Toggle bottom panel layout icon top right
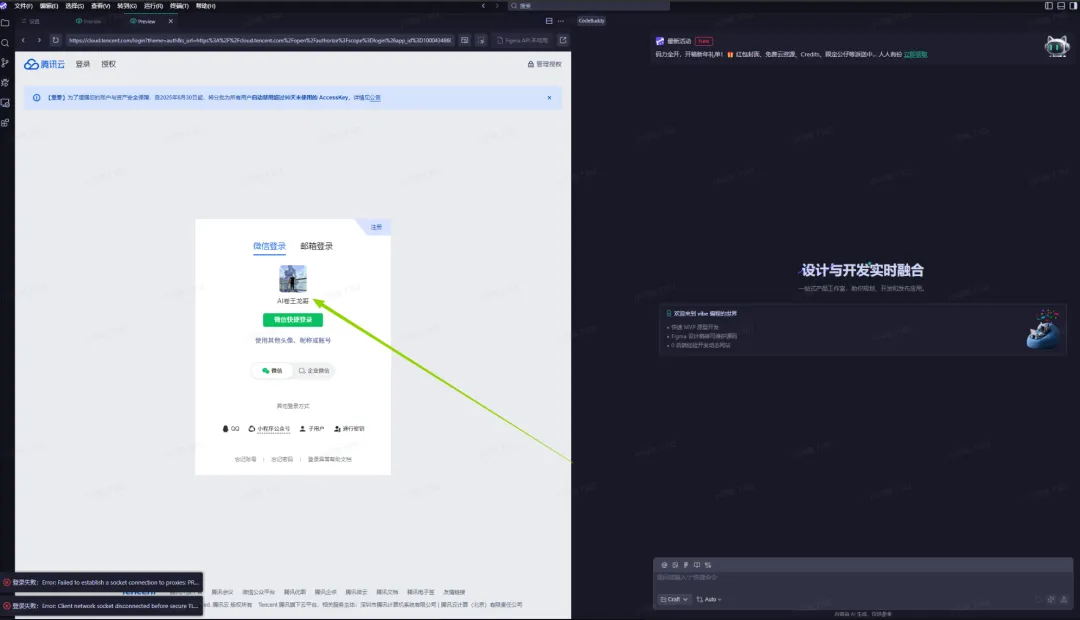Image resolution: width=1080 pixels, height=620 pixels. (x=1061, y=6)
